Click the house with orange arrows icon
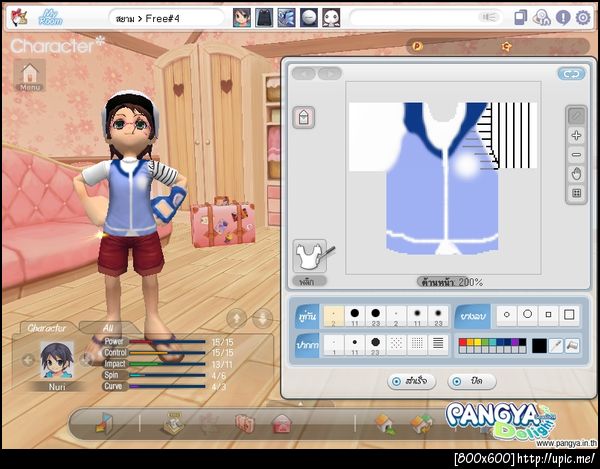 point(421,425)
